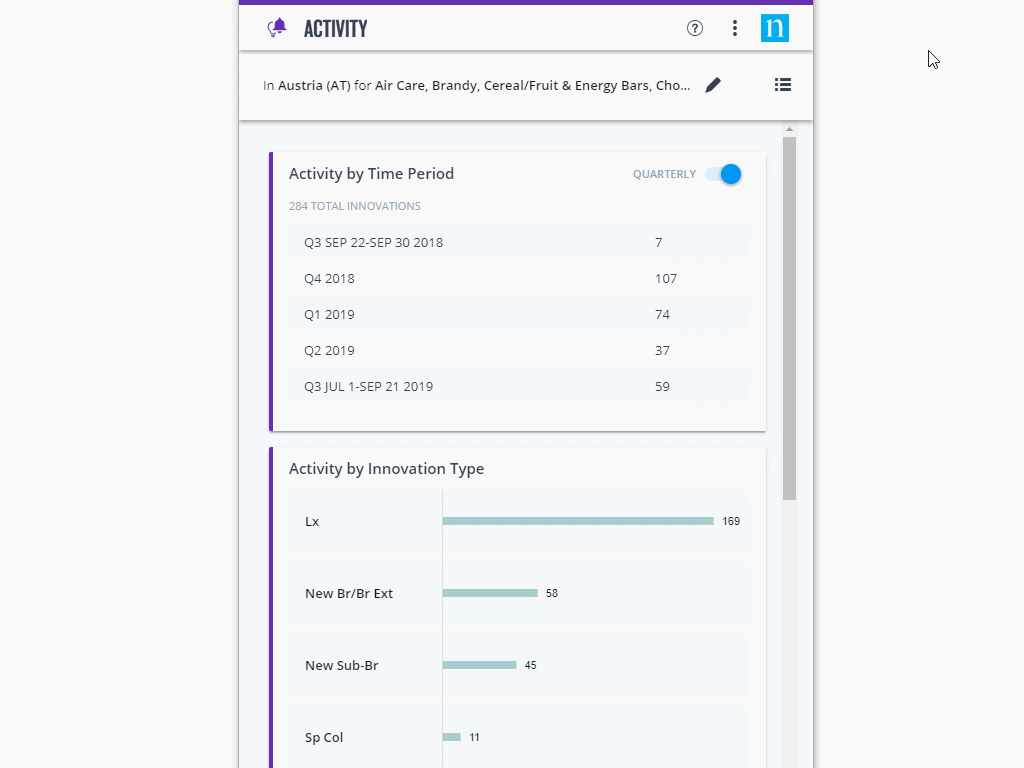This screenshot has width=1024, height=768.
Task: Click the Q3 Jul 1-Sep 21 2019 row
Action: pos(518,387)
